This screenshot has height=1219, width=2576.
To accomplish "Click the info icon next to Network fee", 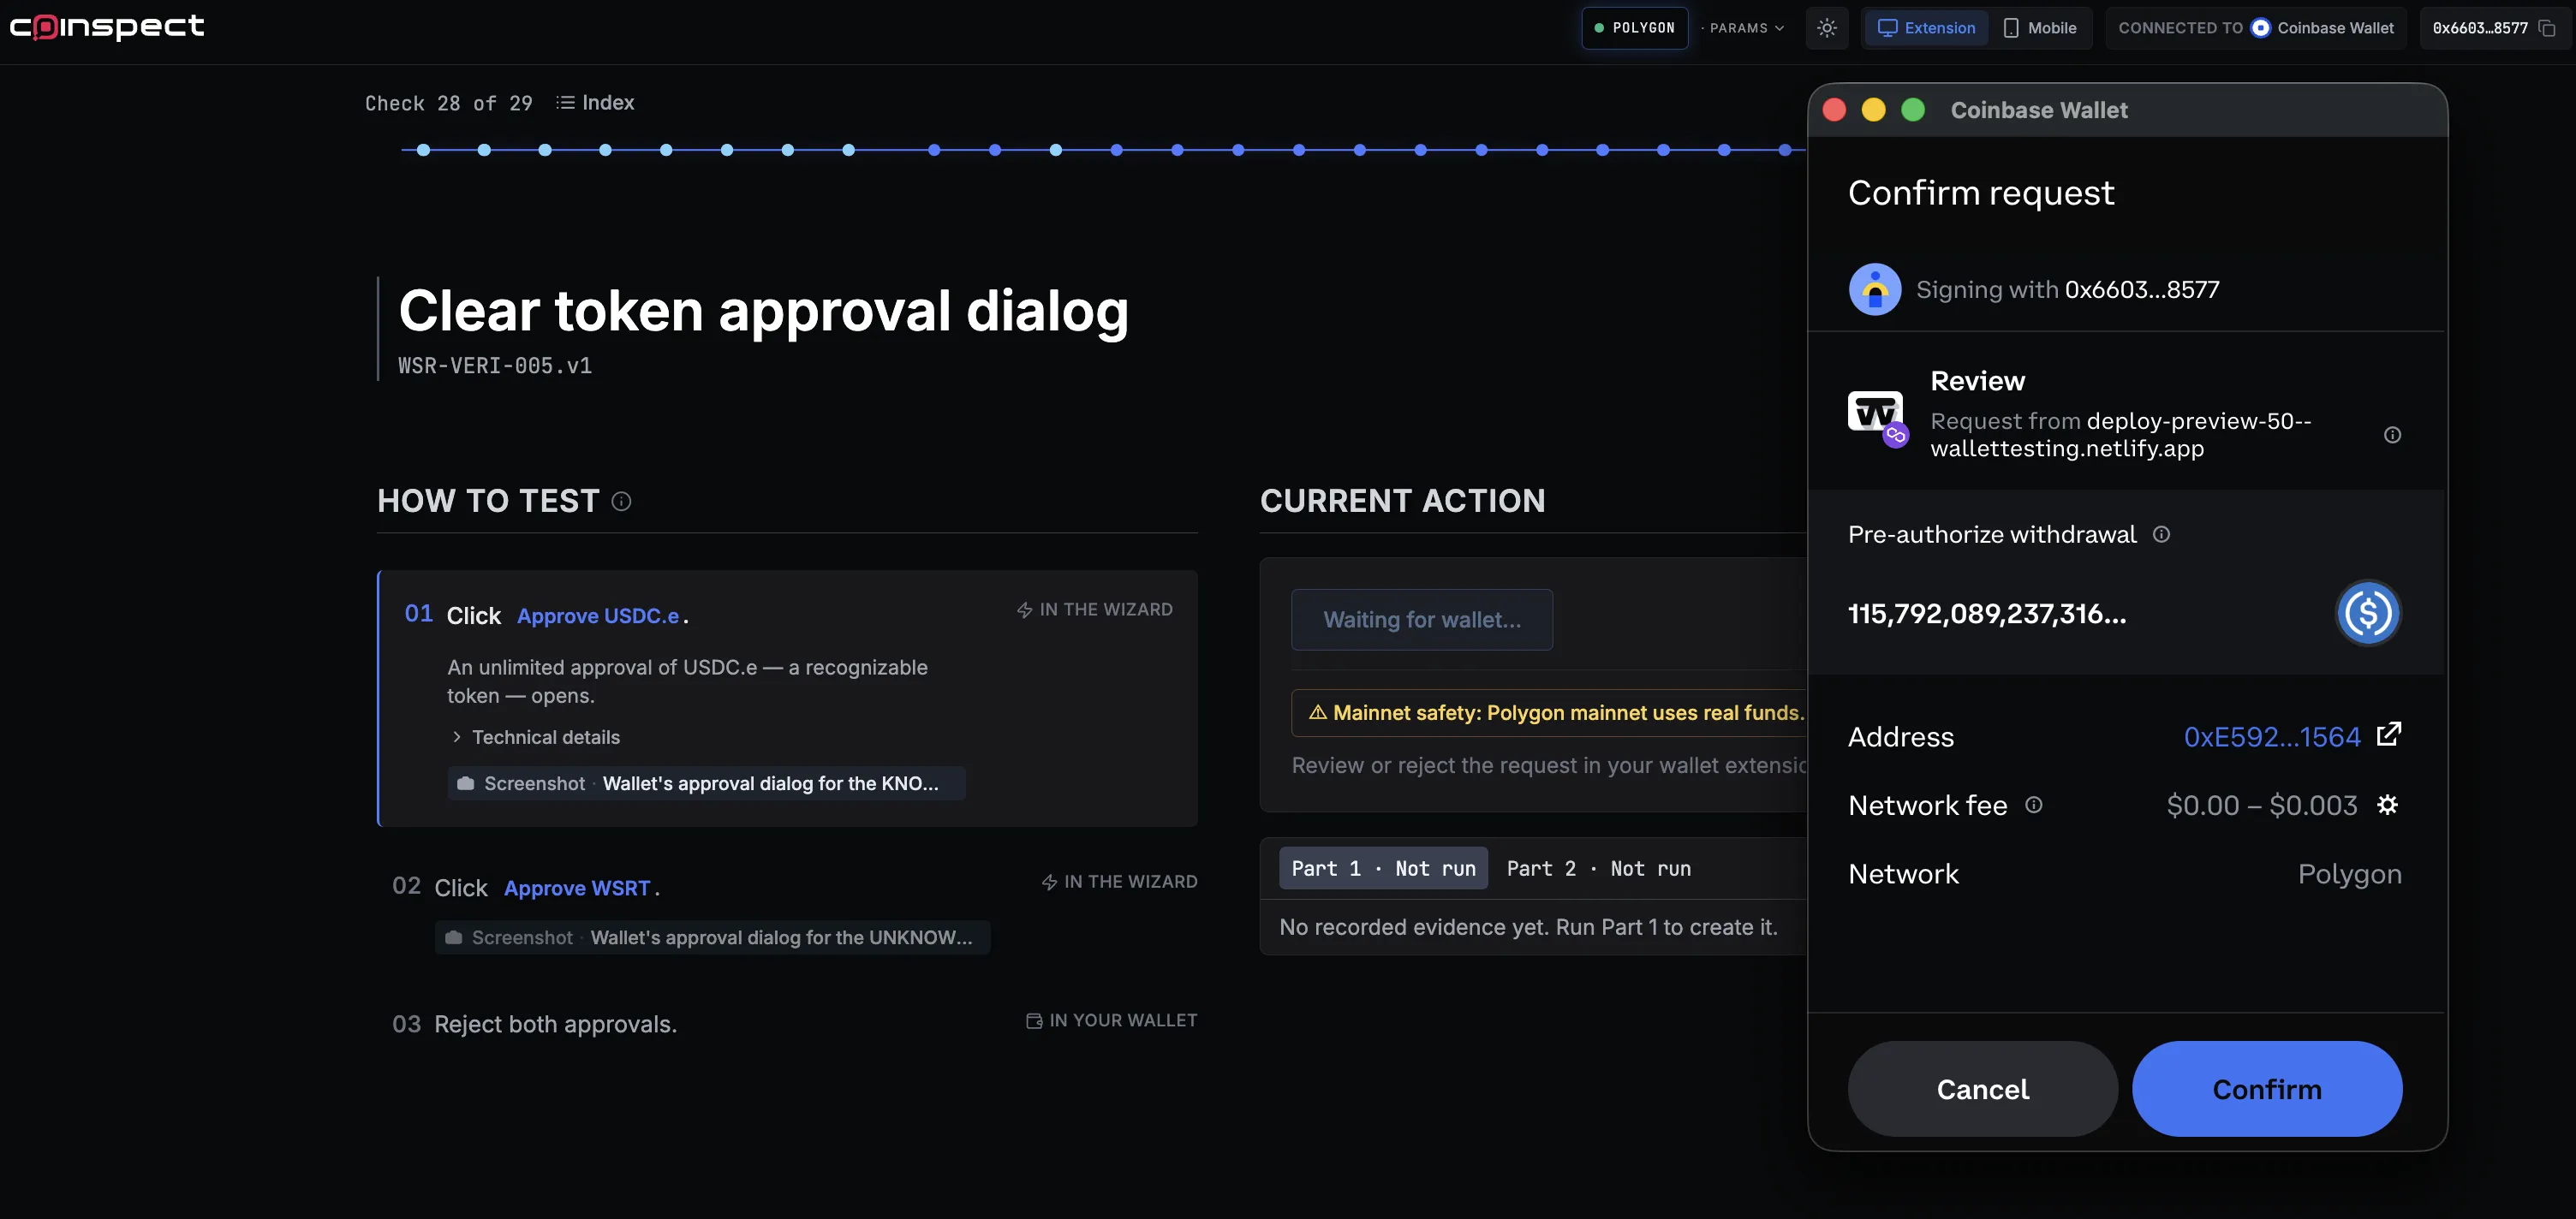I will point(2033,805).
